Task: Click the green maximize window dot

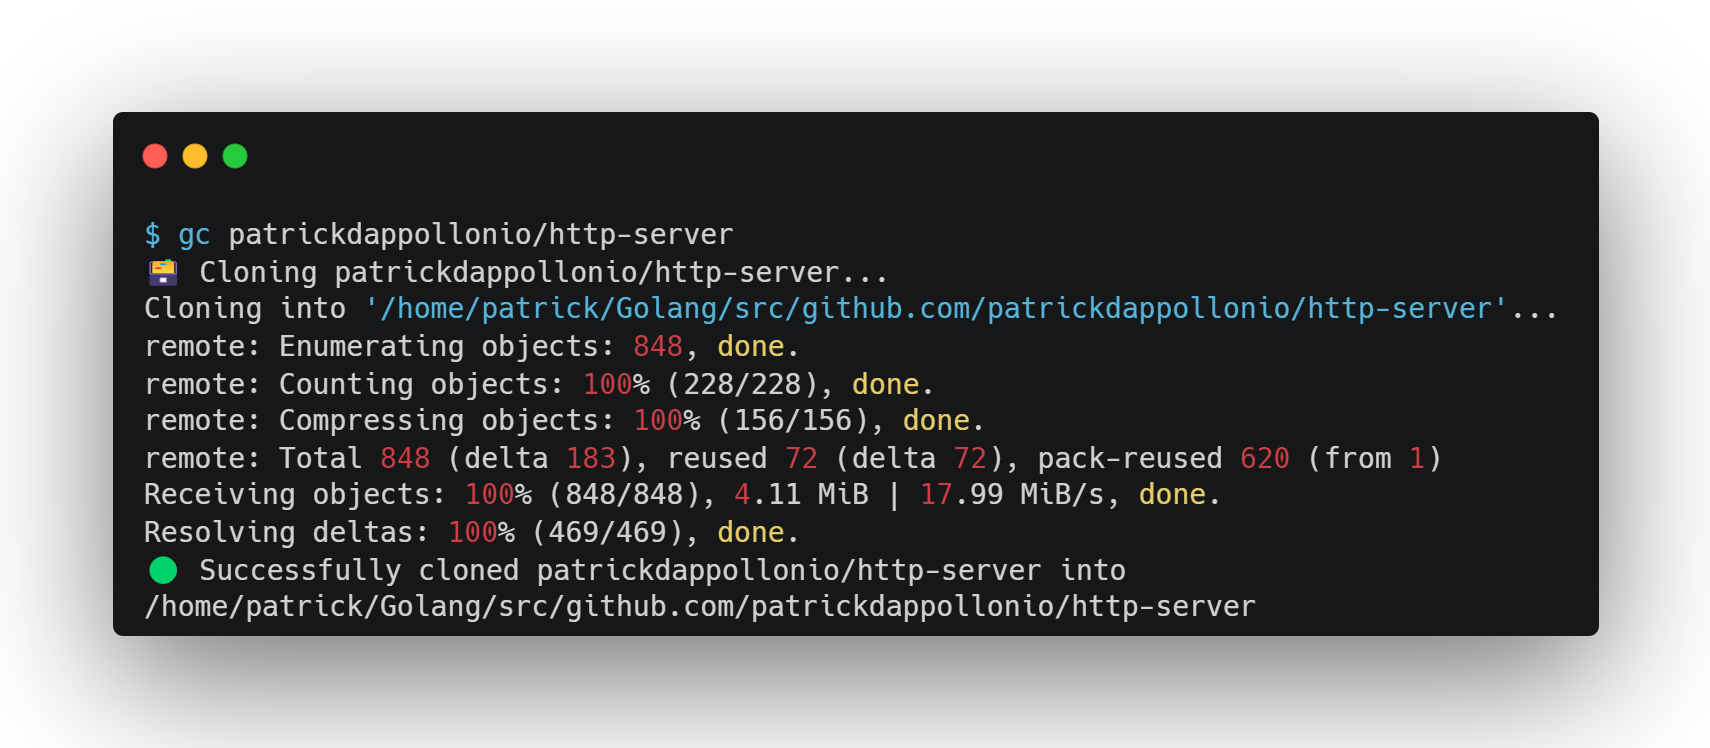Action: 235,156
